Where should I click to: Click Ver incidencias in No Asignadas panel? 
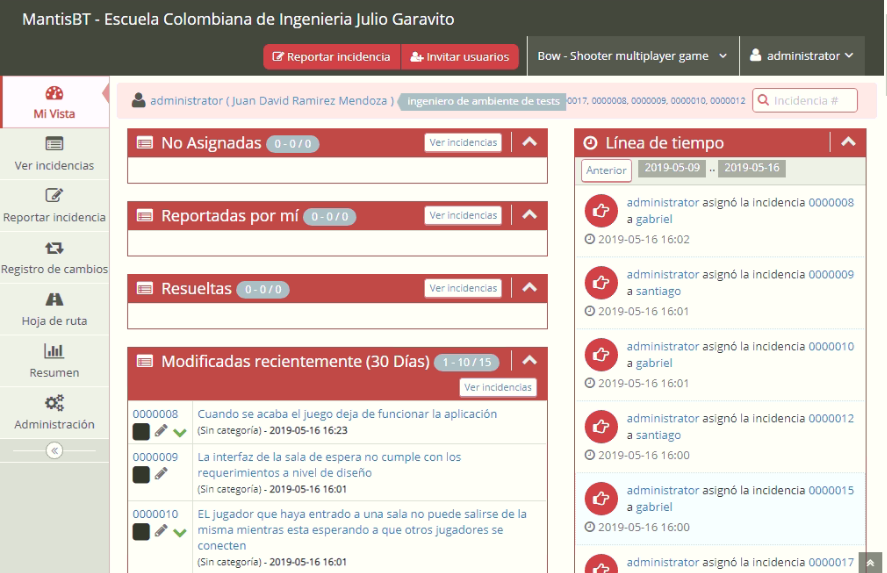pyautogui.click(x=463, y=143)
